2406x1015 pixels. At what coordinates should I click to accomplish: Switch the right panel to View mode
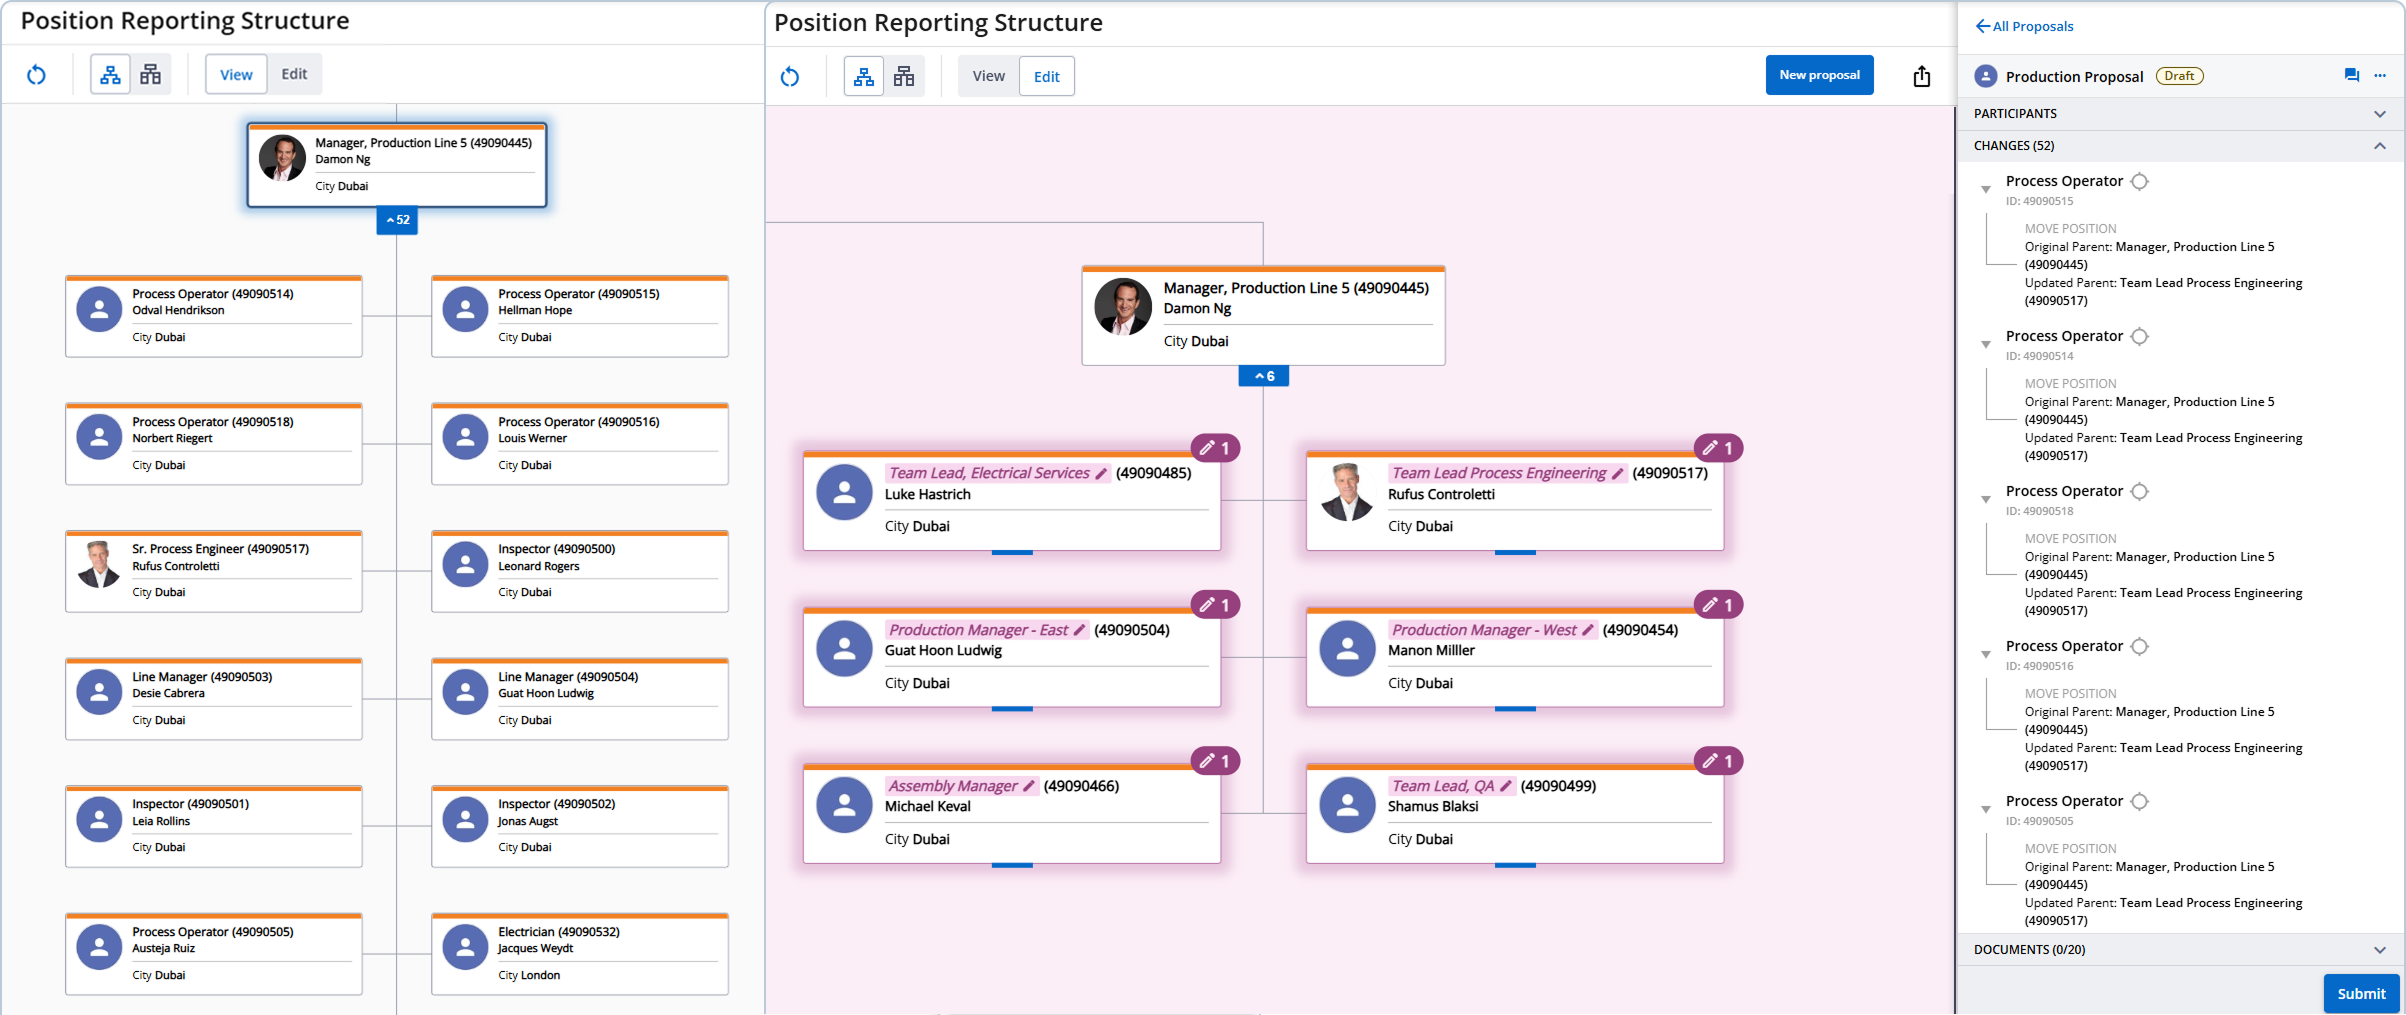coord(988,75)
